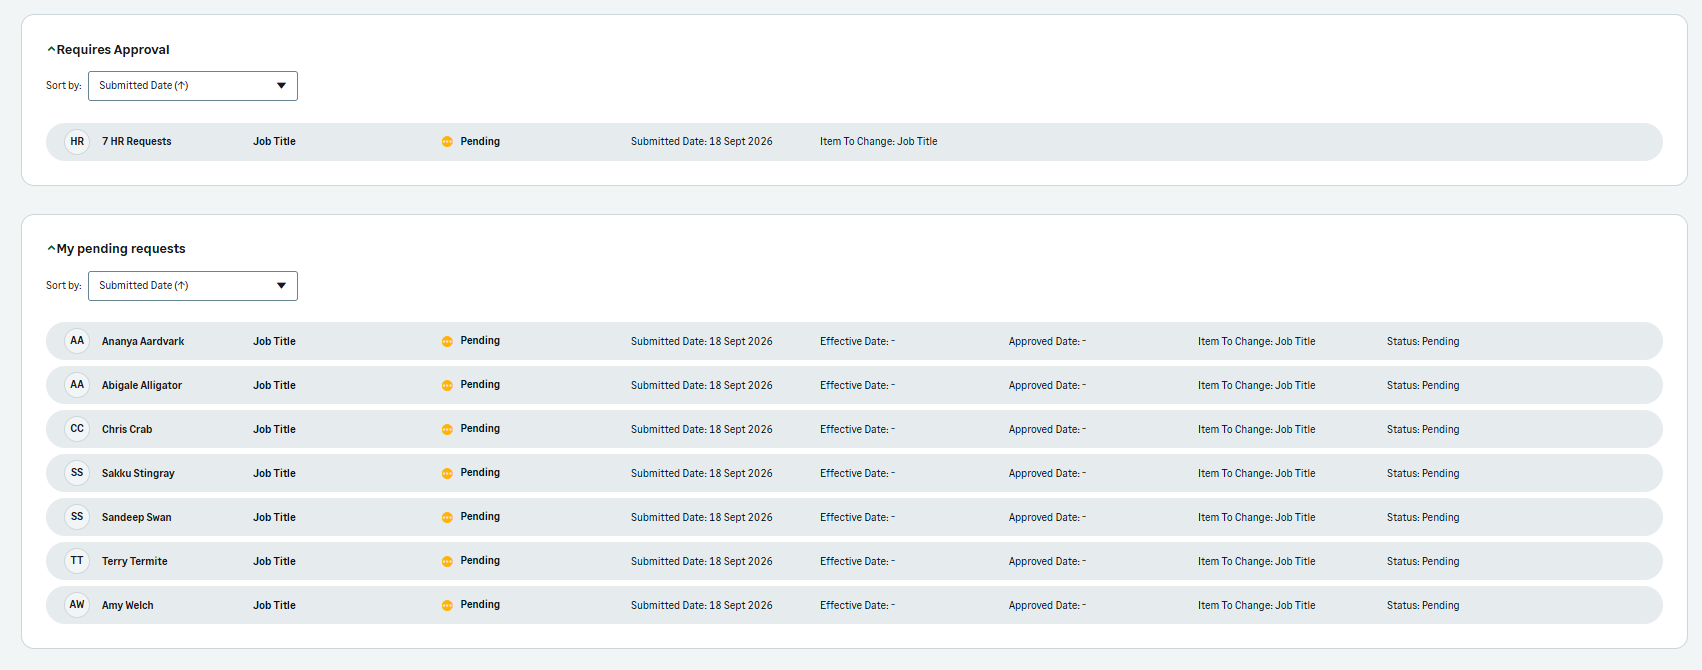Click Chris Crab's CC avatar
The image size is (1702, 670).
(x=77, y=429)
